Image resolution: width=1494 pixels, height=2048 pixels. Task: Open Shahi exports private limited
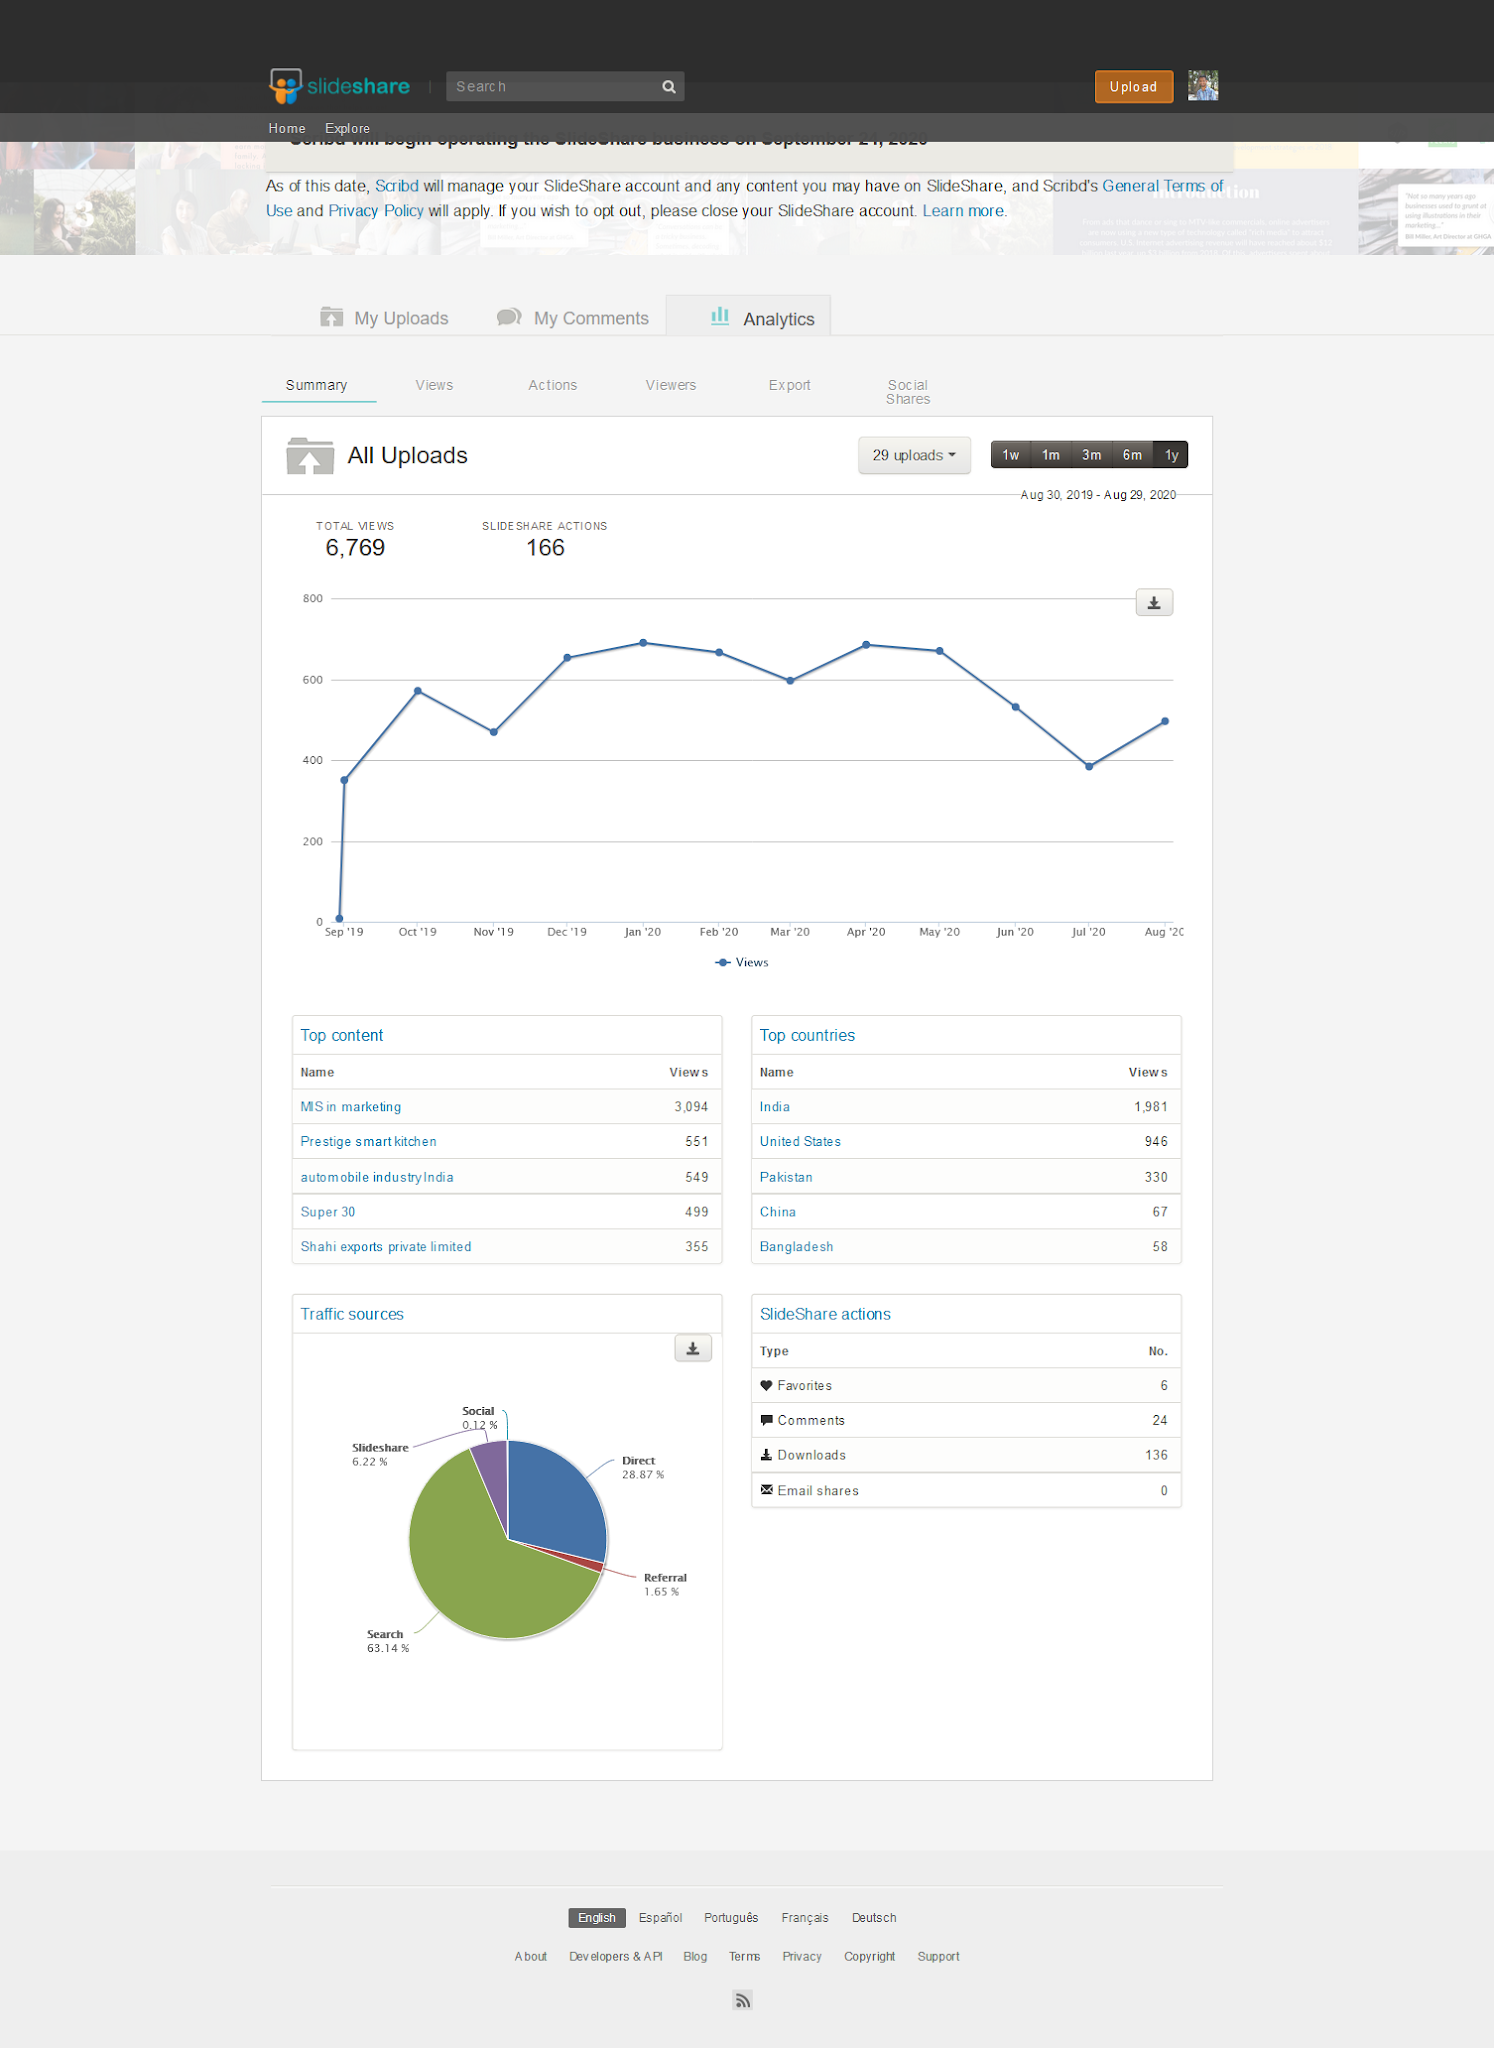point(386,1247)
